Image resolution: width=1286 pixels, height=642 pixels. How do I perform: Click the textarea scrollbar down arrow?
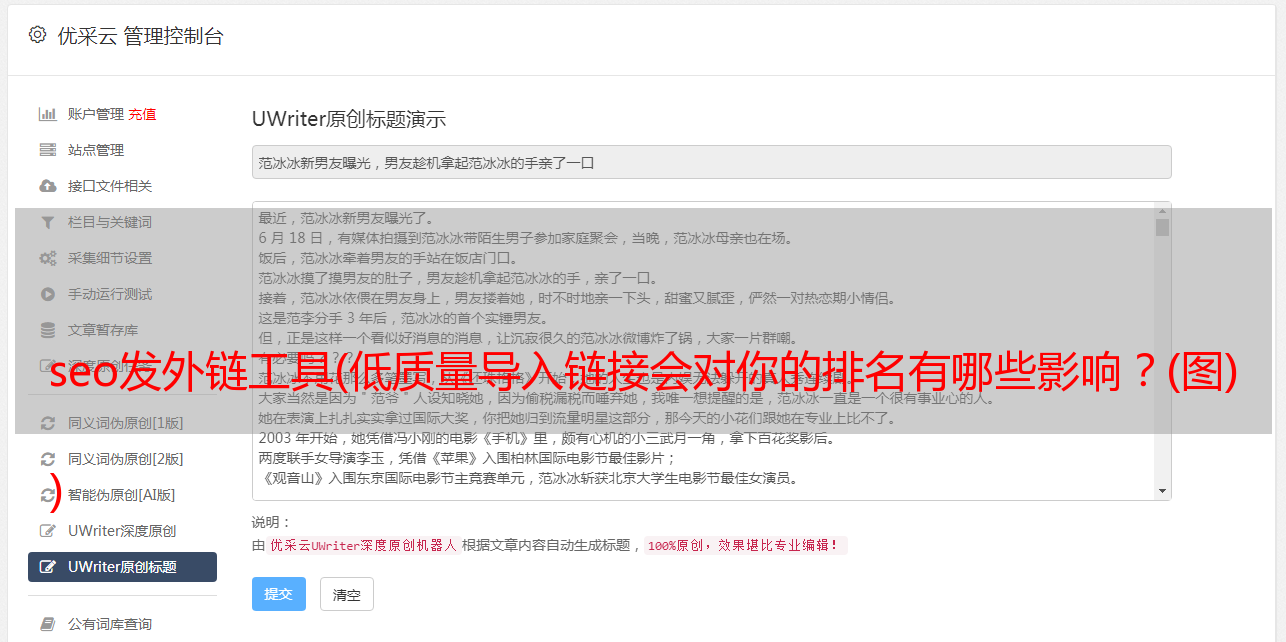click(x=1162, y=491)
